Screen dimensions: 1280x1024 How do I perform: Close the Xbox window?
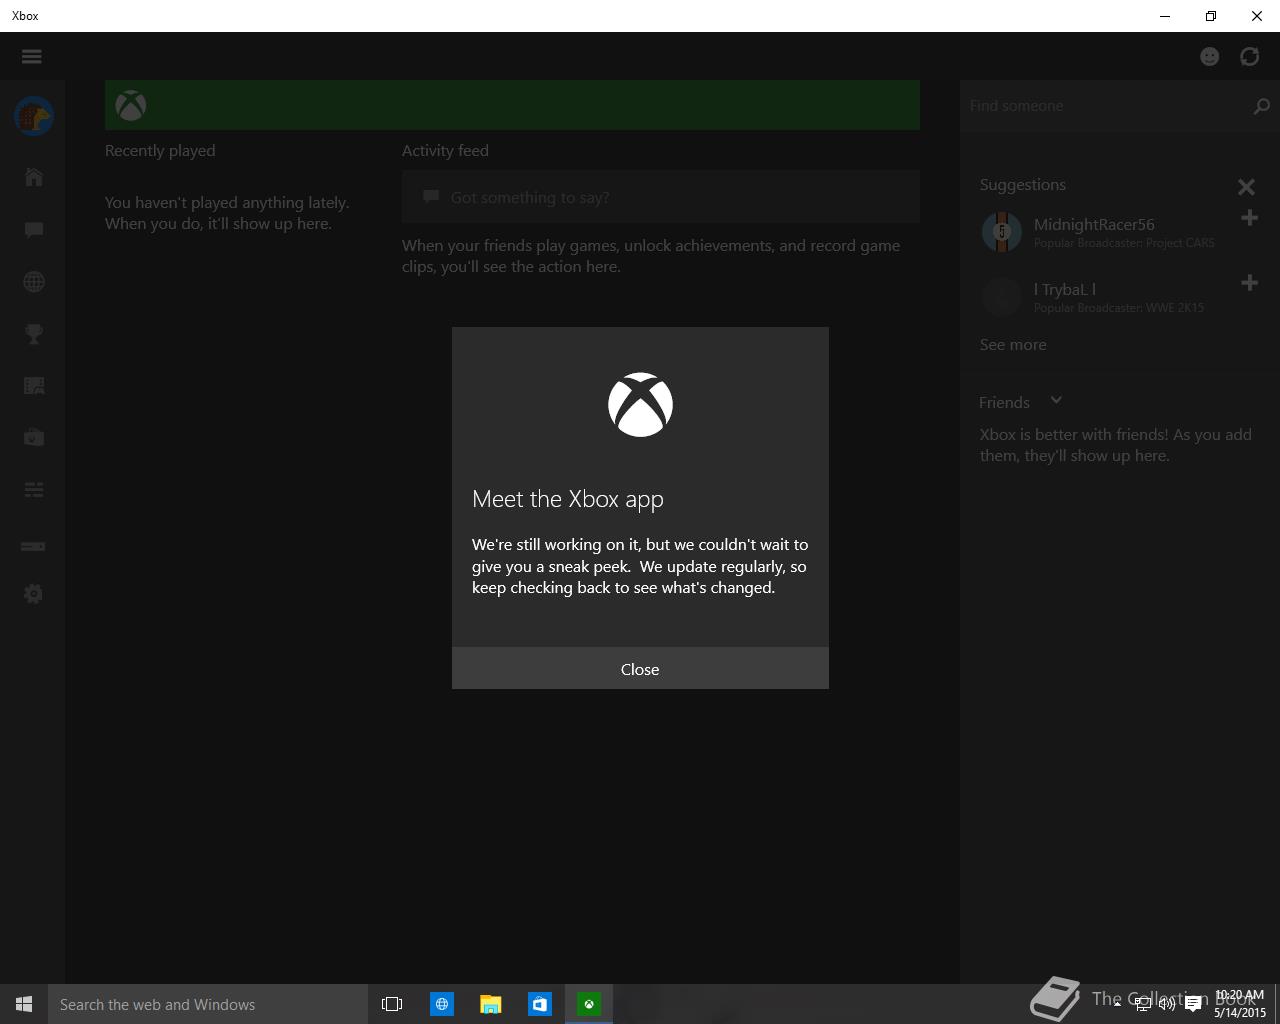click(x=1257, y=16)
